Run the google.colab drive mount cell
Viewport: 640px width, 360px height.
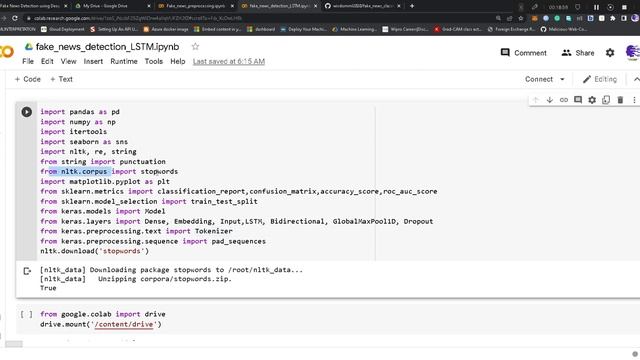click(x=27, y=314)
